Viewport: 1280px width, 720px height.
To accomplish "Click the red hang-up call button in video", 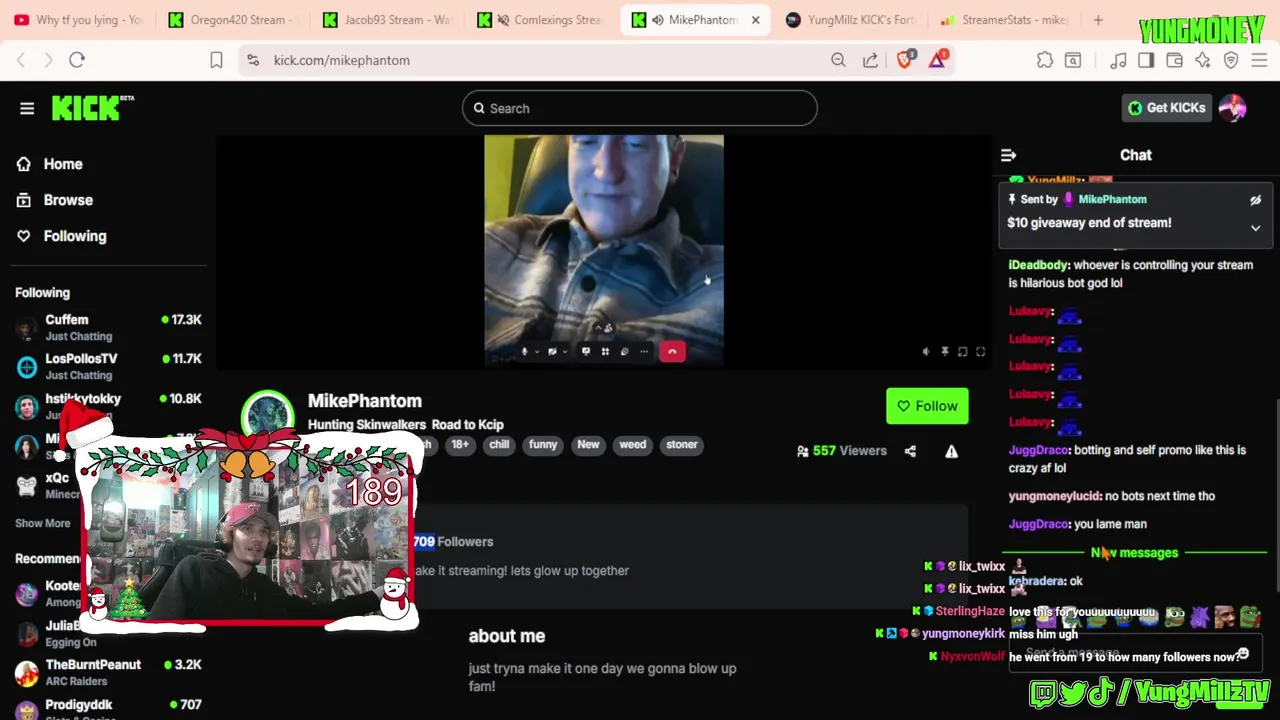I will [672, 352].
